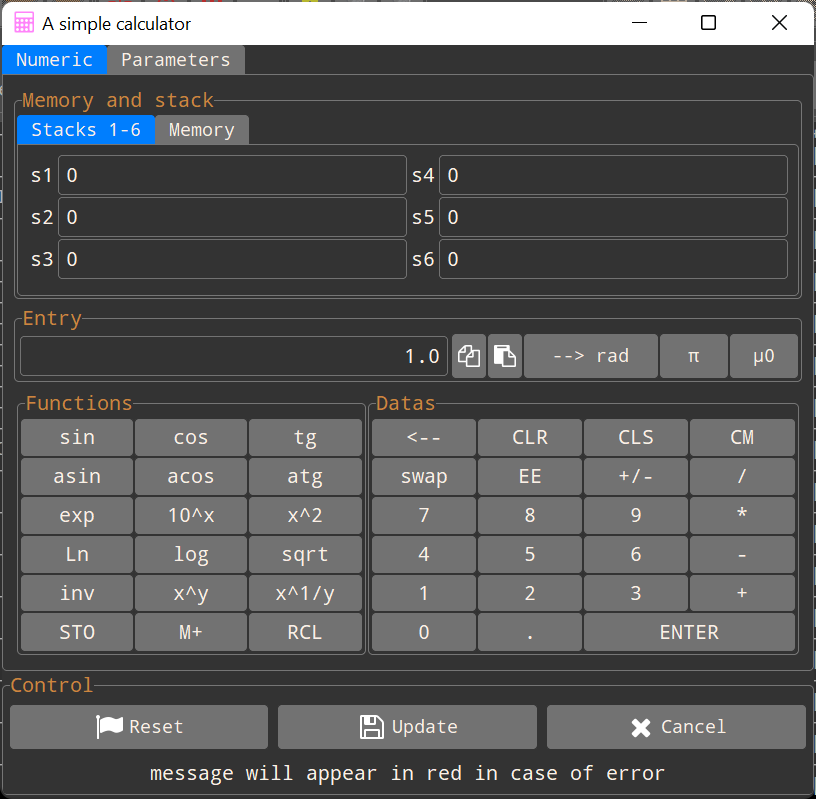816x799 pixels.
Task: Select the Stacks 1-6 tab
Action: (x=86, y=130)
